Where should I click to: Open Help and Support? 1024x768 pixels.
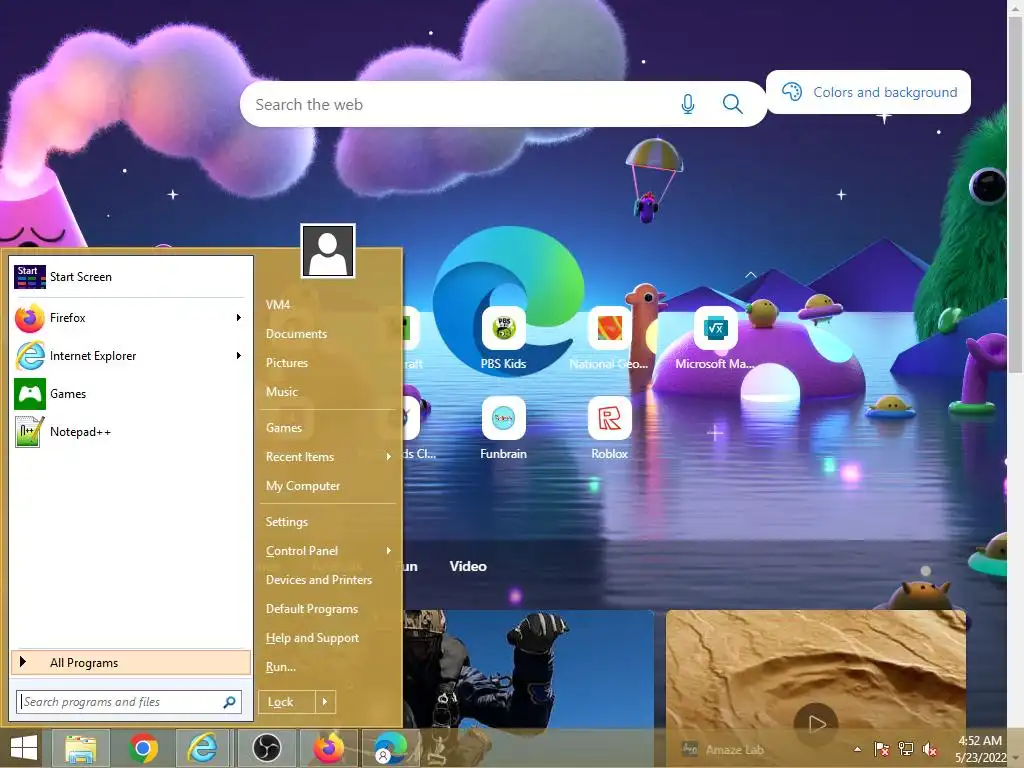coord(312,638)
